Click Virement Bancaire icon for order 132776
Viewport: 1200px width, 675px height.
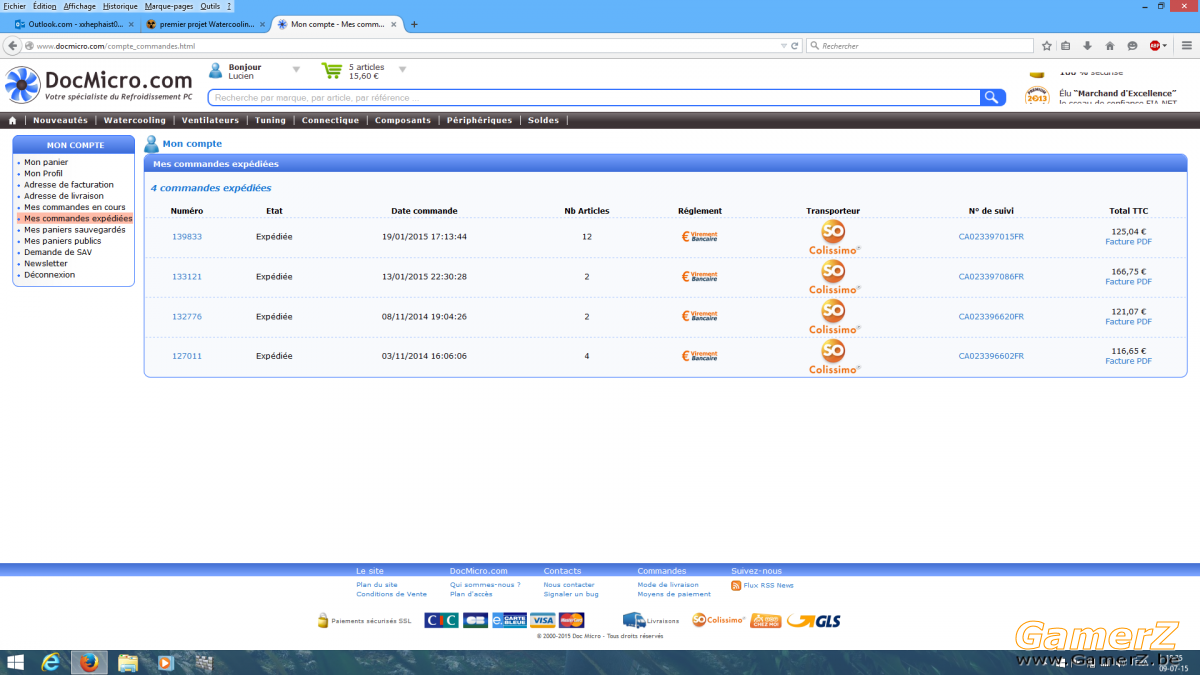click(x=700, y=316)
